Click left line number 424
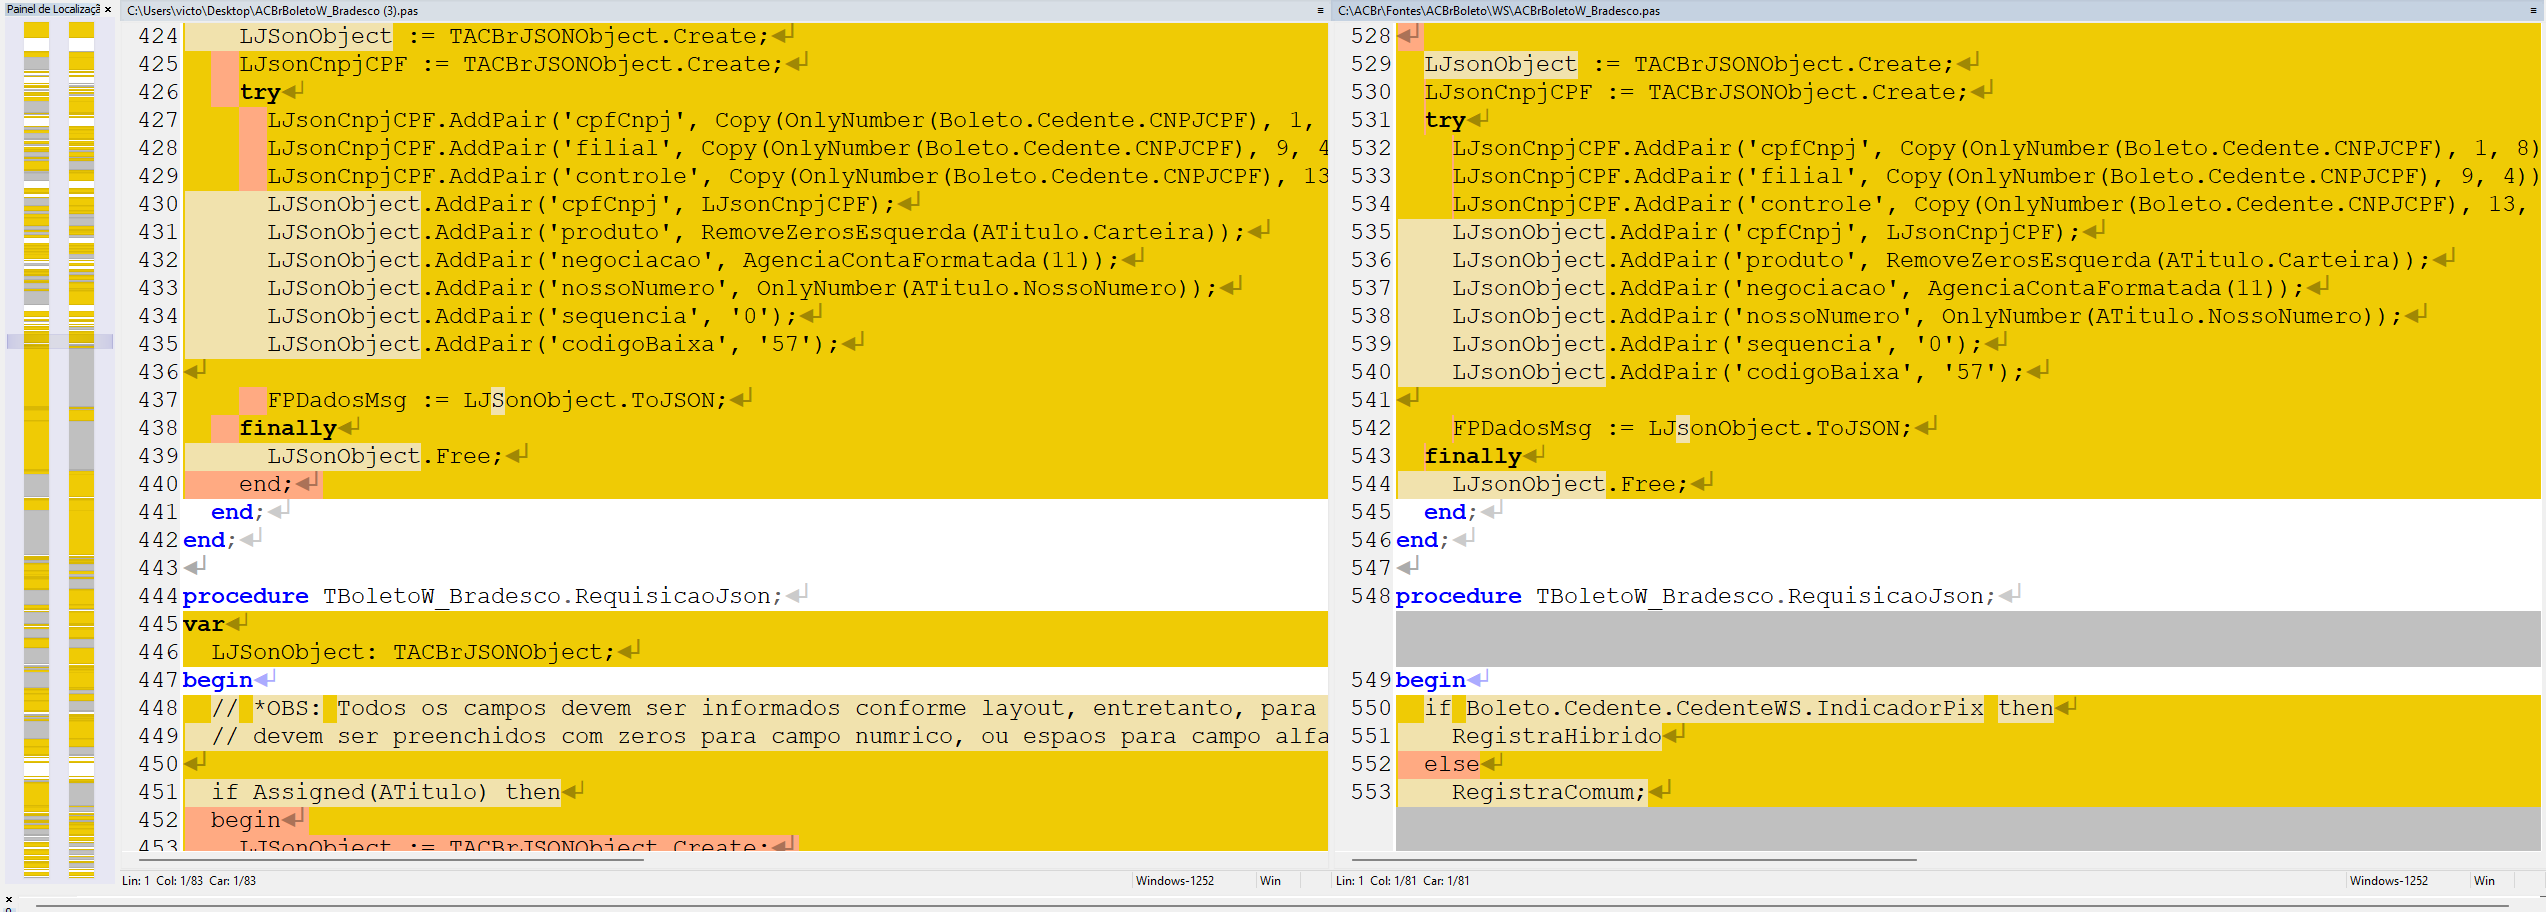 coord(158,36)
